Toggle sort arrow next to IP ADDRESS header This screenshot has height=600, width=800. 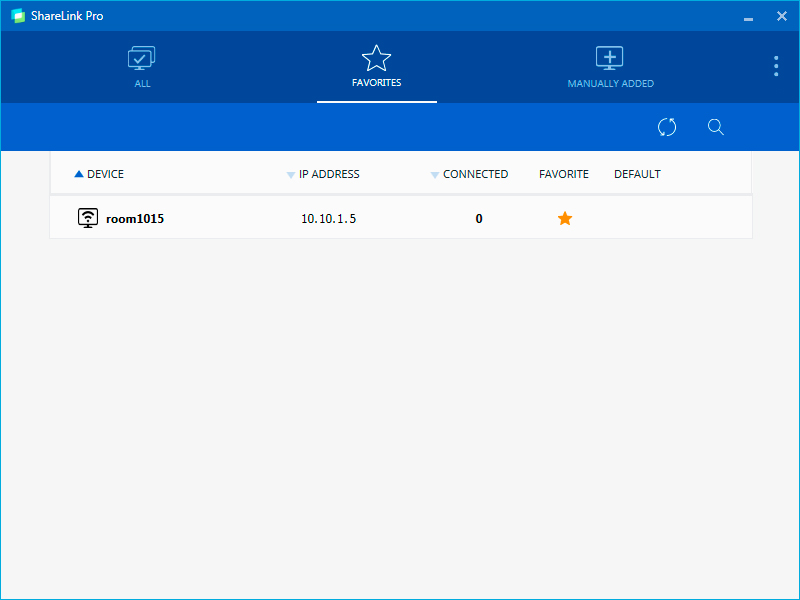291,175
